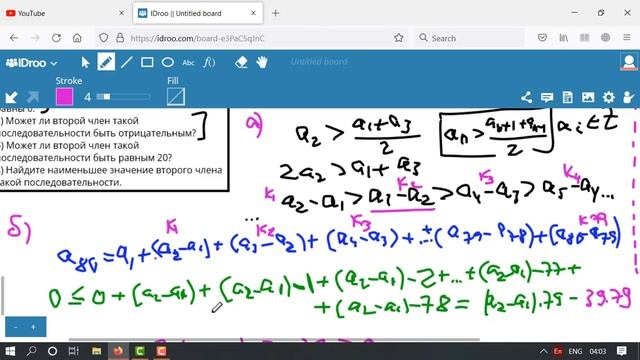Click the Redo arrow in IDroo
640x360 pixels.
click(x=33, y=97)
